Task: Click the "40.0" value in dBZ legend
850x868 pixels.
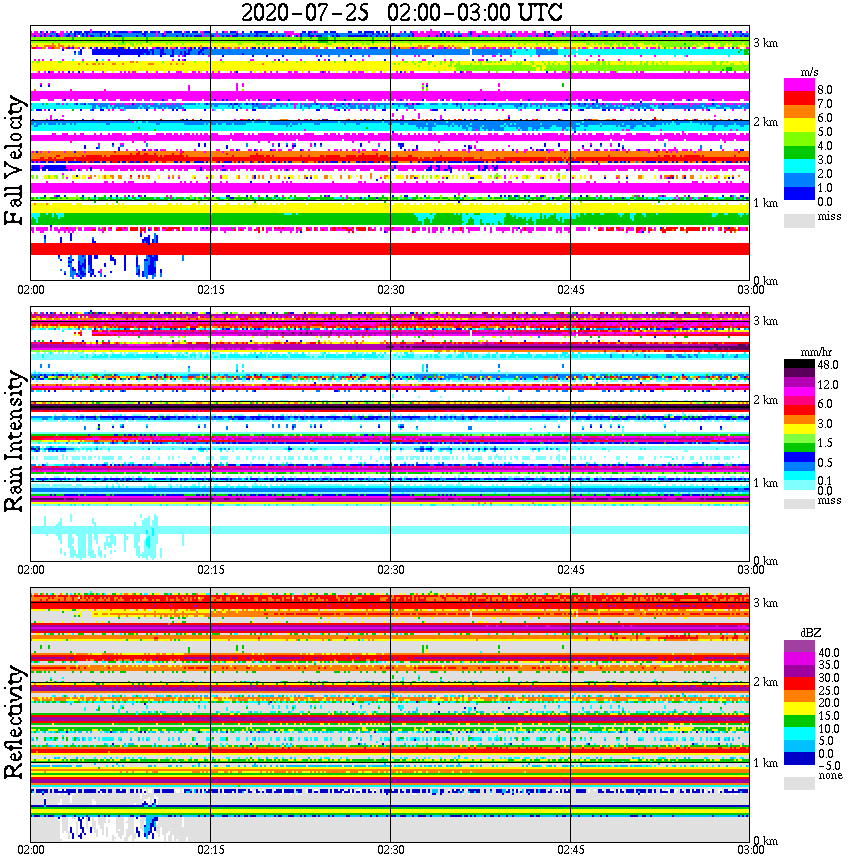Action: tap(829, 653)
